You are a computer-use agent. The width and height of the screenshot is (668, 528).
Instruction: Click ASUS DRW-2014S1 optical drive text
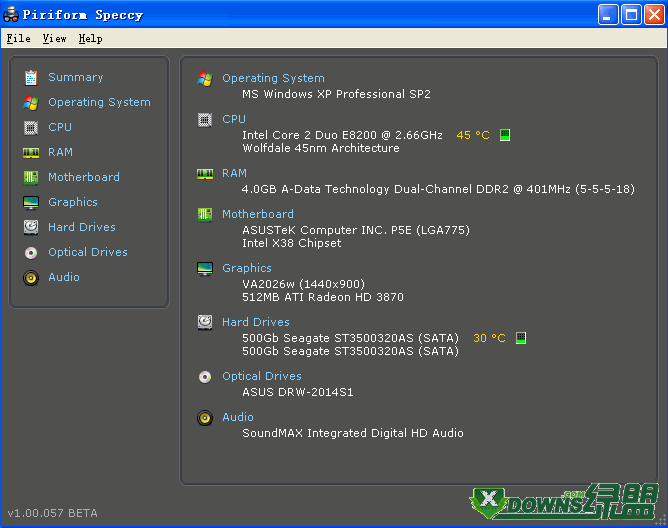(x=297, y=392)
